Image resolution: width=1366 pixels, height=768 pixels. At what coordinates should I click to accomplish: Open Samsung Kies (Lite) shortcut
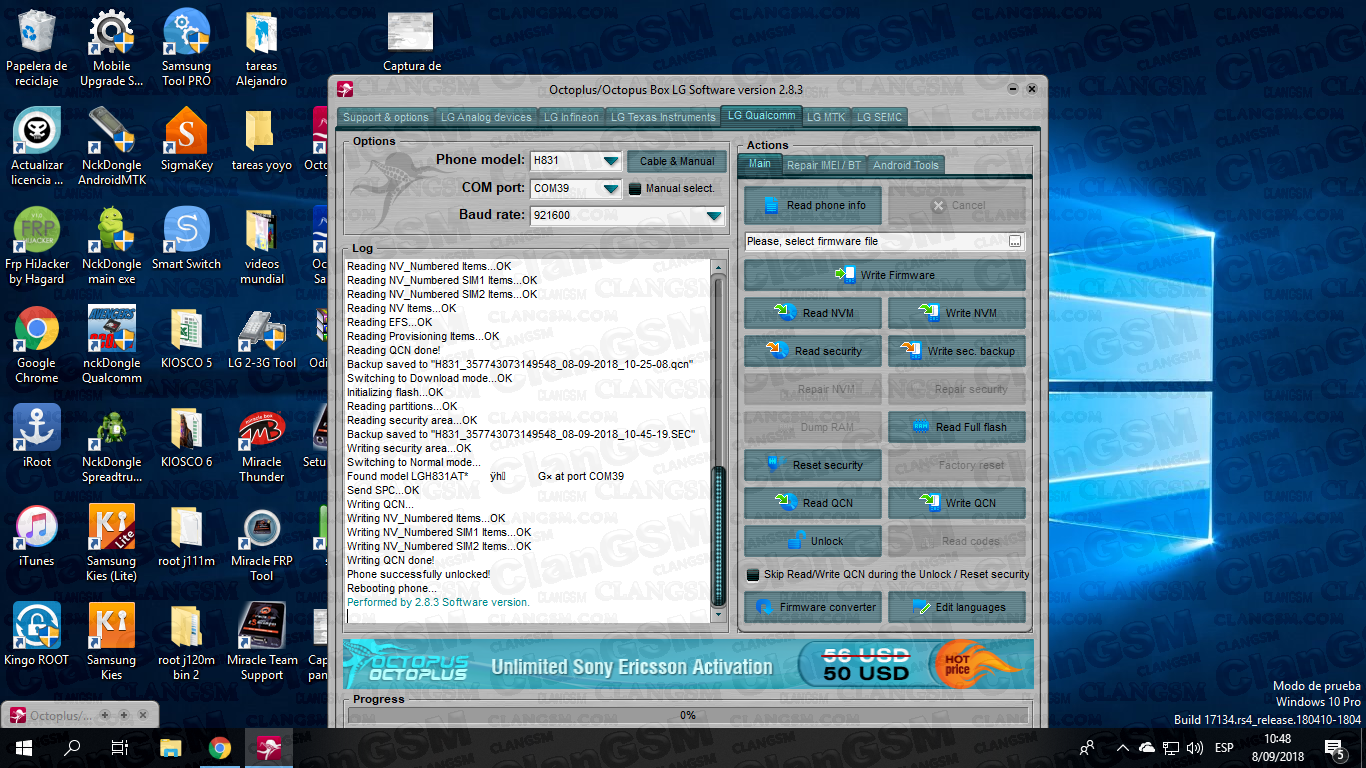112,543
